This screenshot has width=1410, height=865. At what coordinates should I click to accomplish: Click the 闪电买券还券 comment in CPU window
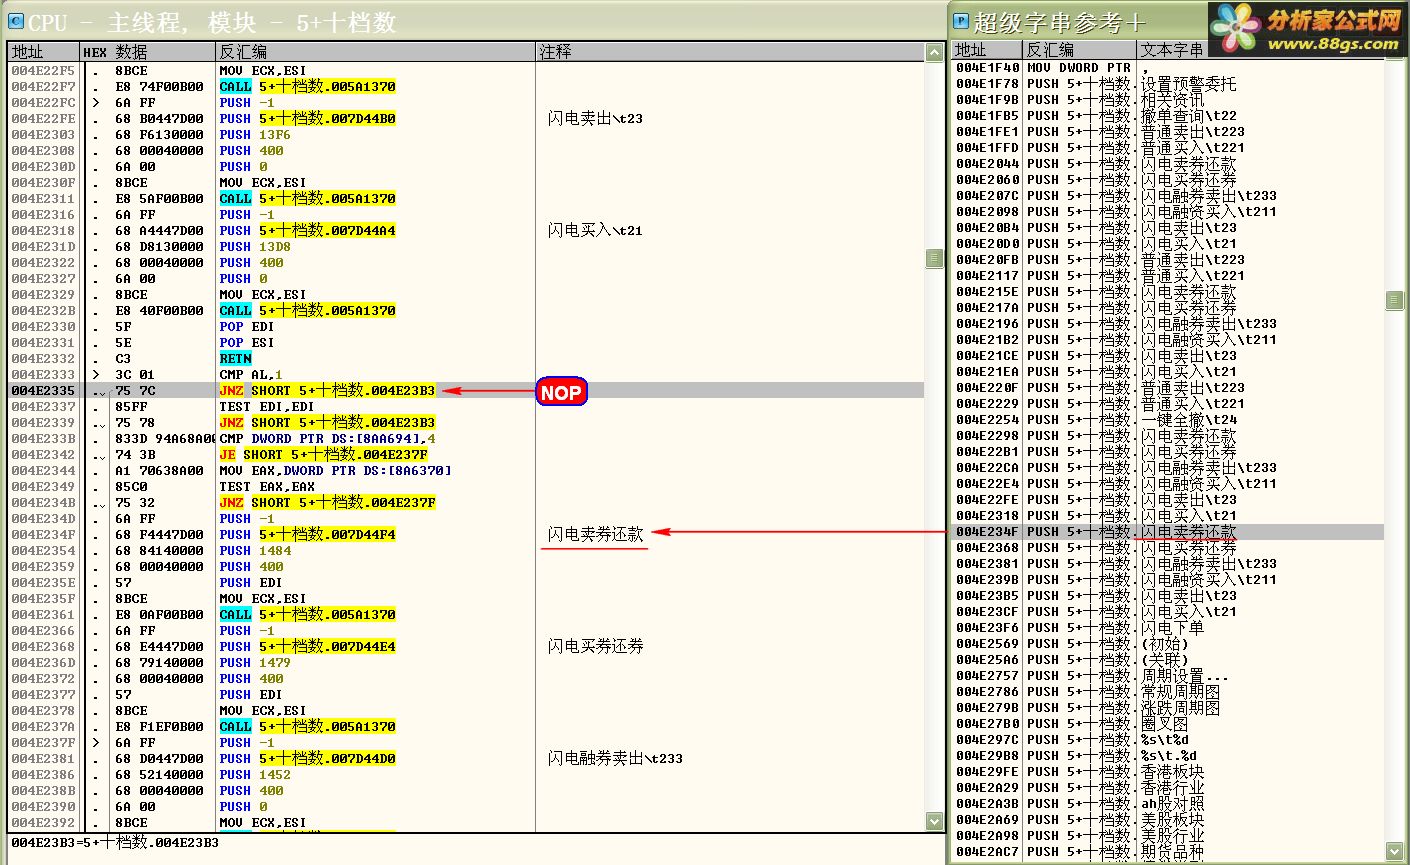click(x=595, y=646)
